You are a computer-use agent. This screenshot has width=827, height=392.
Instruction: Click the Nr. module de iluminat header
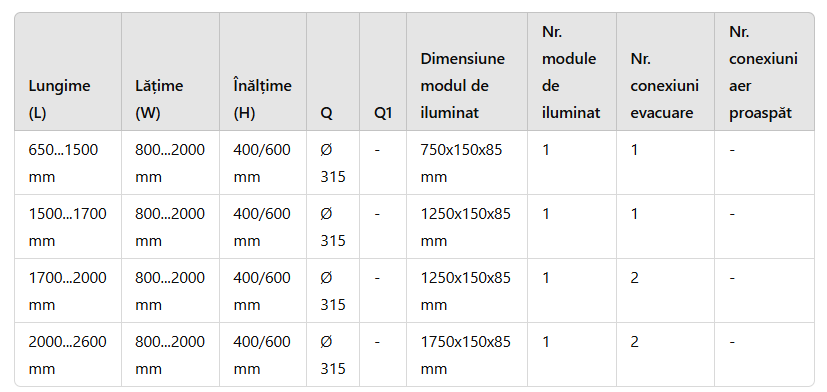(x=572, y=72)
